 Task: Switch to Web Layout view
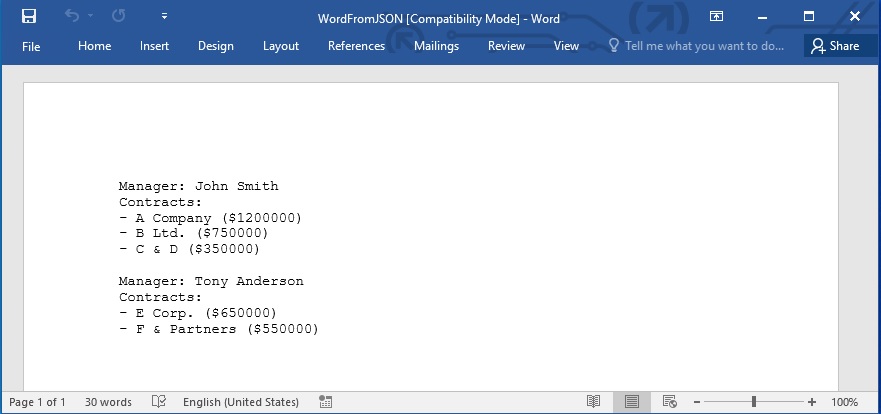click(670, 402)
